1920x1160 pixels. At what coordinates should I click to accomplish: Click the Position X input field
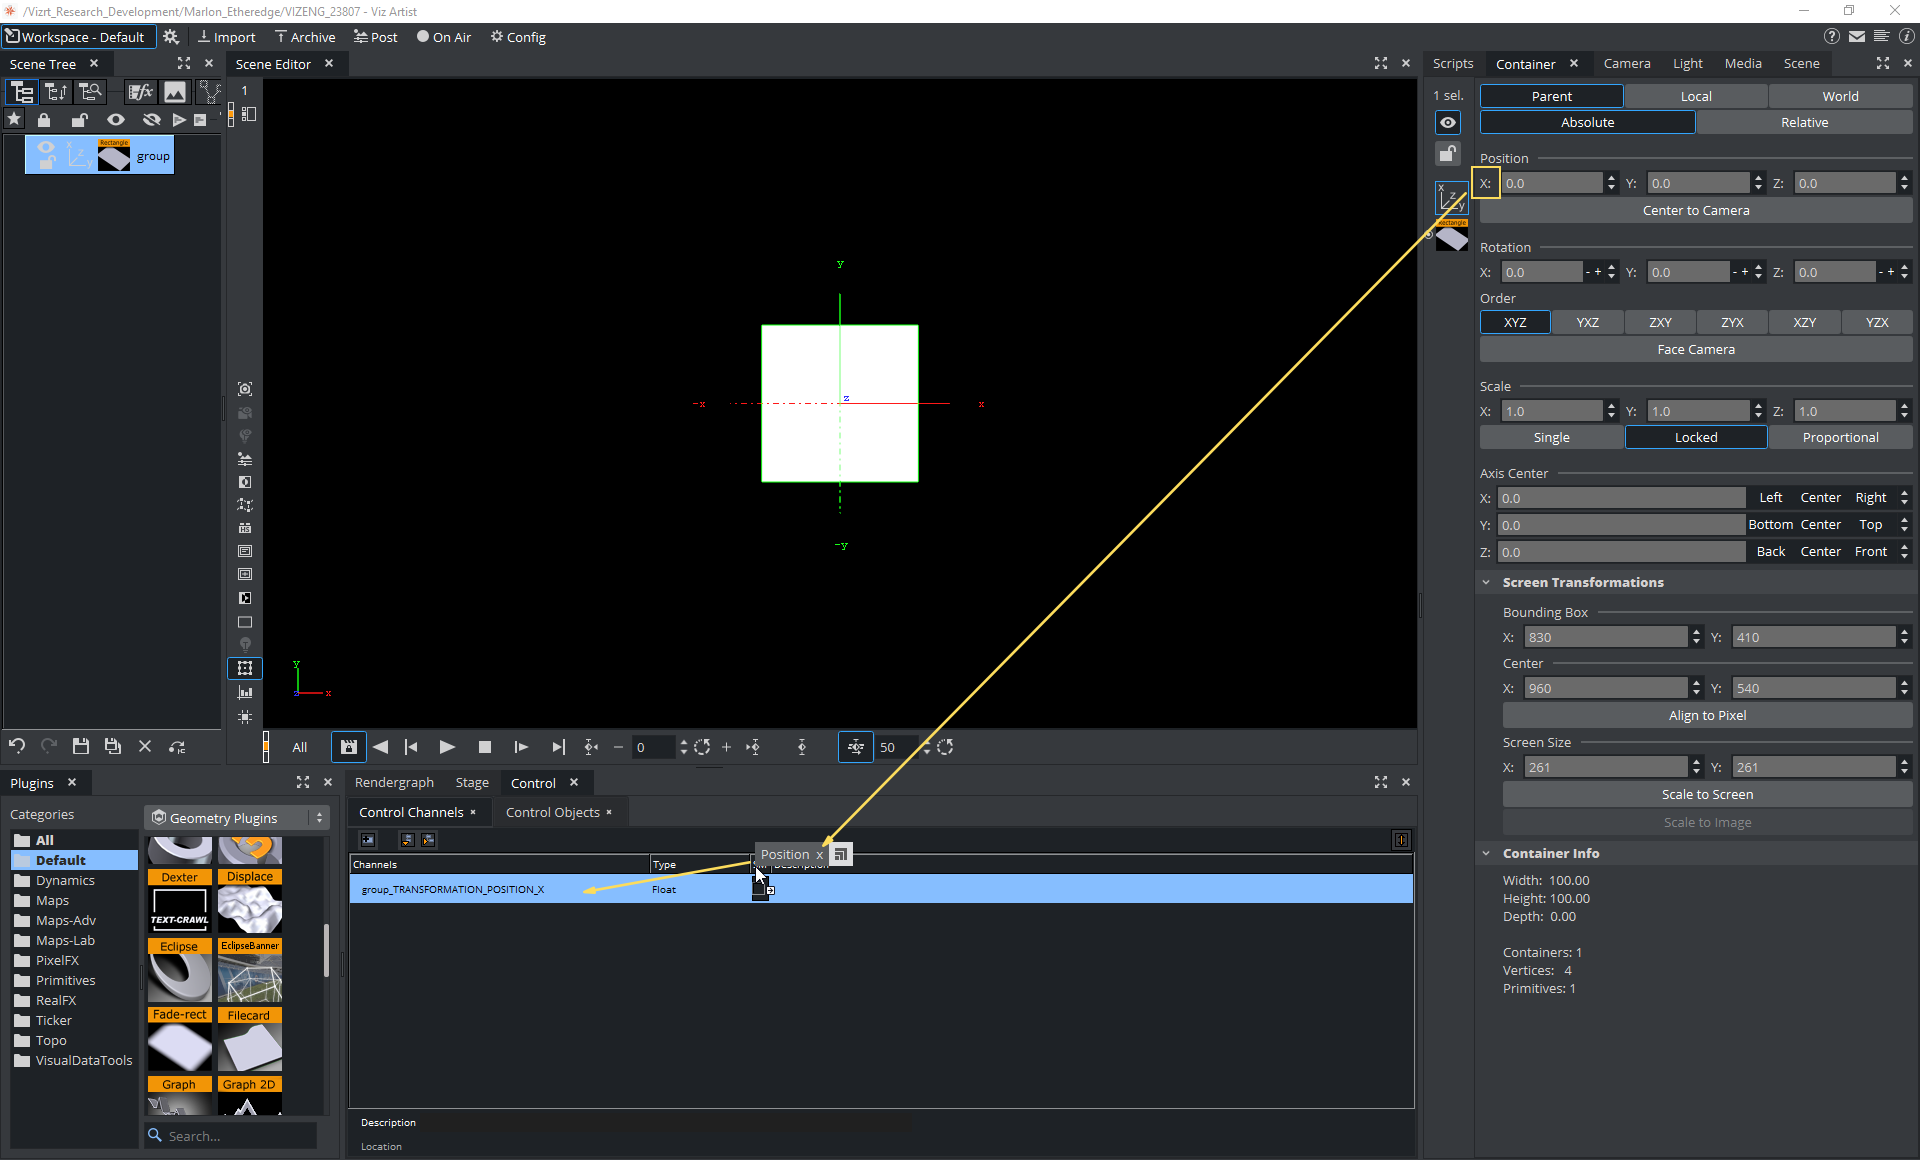click(1552, 183)
